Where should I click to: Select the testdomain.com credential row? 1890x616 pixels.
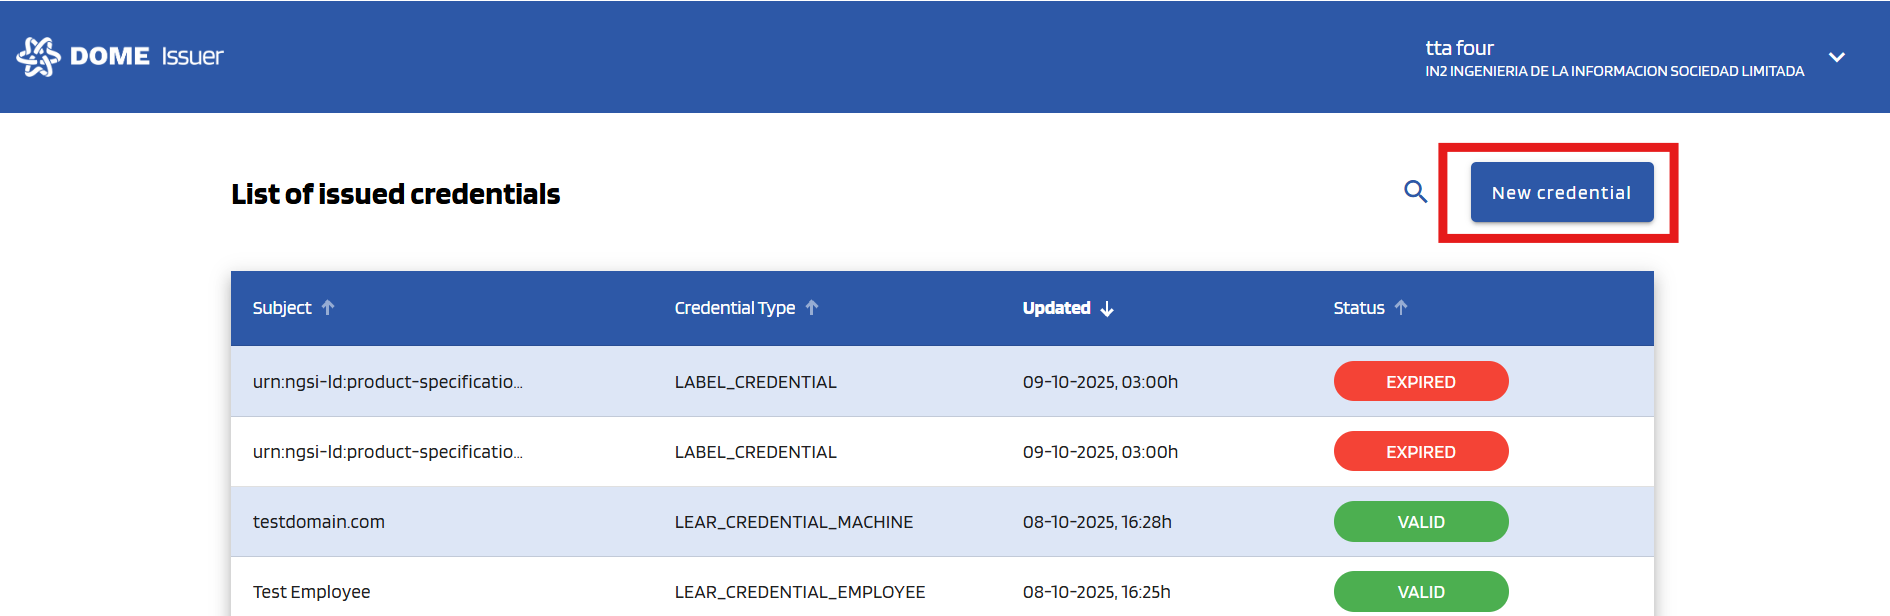point(319,522)
